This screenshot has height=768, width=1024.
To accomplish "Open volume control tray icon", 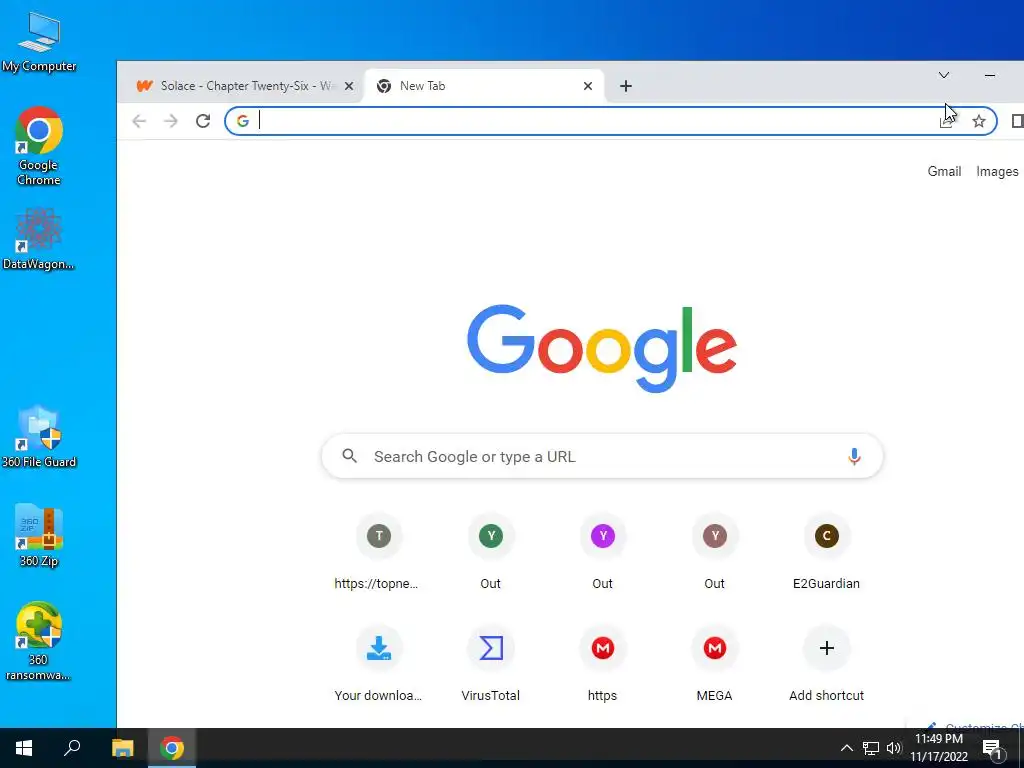I will coord(894,748).
